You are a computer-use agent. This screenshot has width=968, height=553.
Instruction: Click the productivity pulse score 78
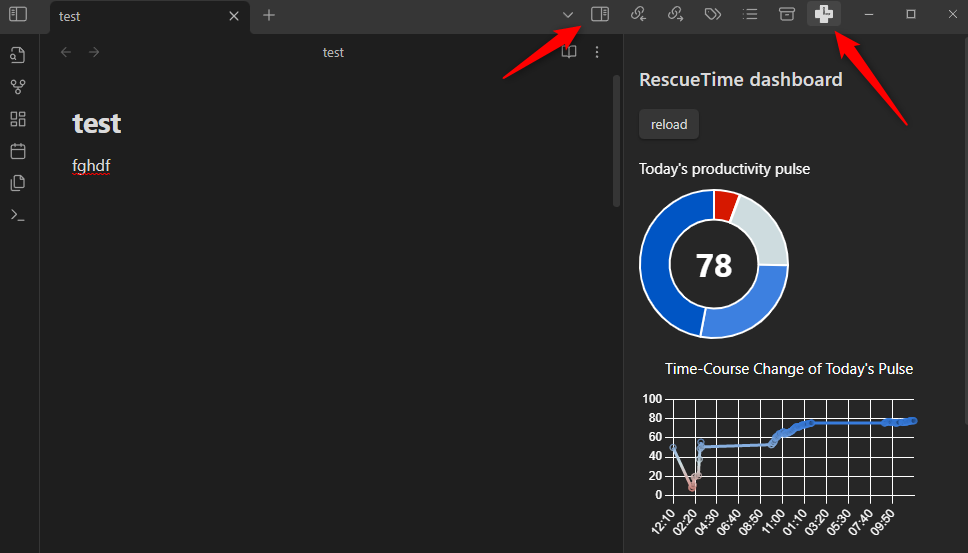coord(714,265)
